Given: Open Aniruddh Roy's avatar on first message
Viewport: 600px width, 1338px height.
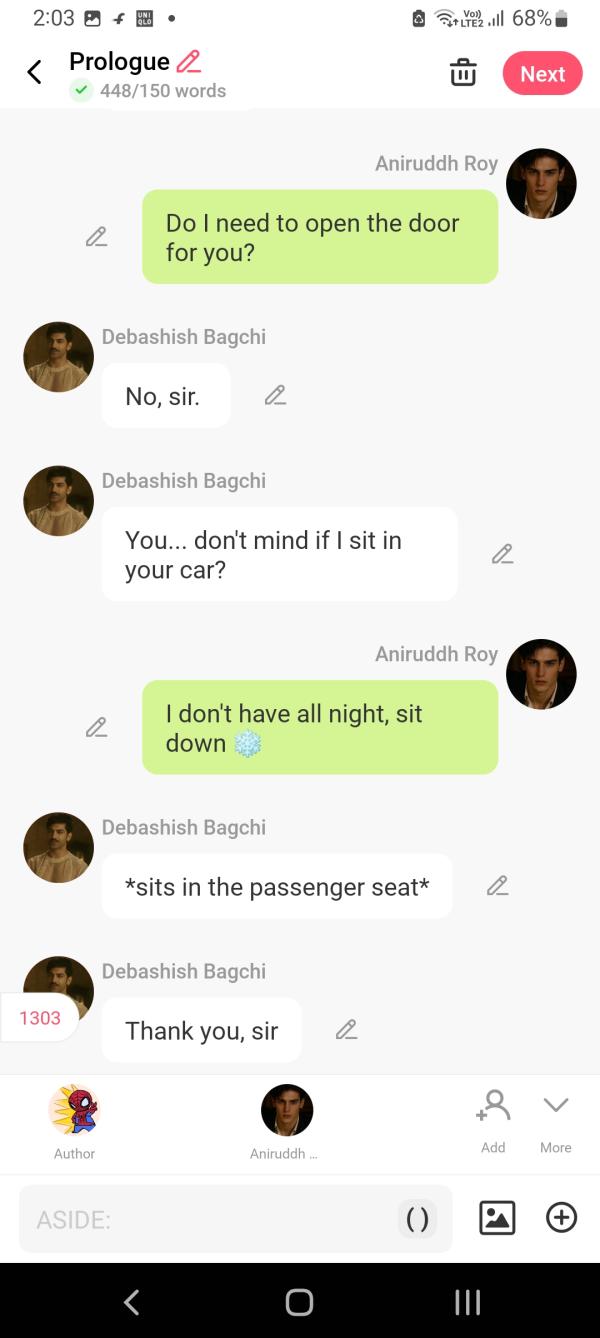Looking at the screenshot, I should point(541,184).
